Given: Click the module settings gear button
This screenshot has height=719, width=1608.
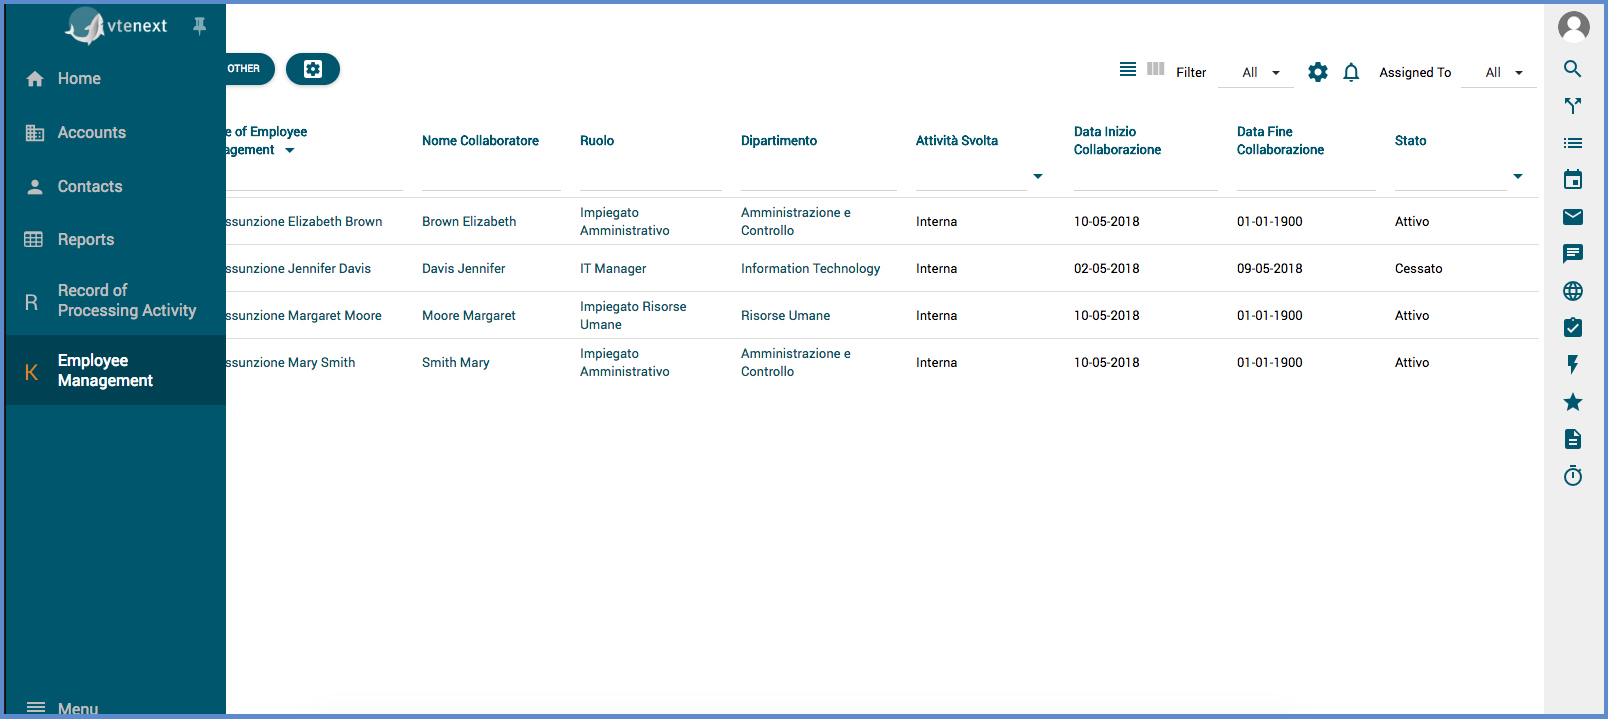Looking at the screenshot, I should click(313, 69).
